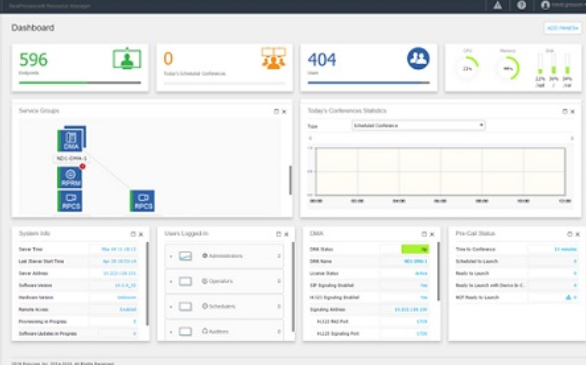Maximize the System Info panel
The width and height of the screenshot is (586, 365).
click(133, 234)
